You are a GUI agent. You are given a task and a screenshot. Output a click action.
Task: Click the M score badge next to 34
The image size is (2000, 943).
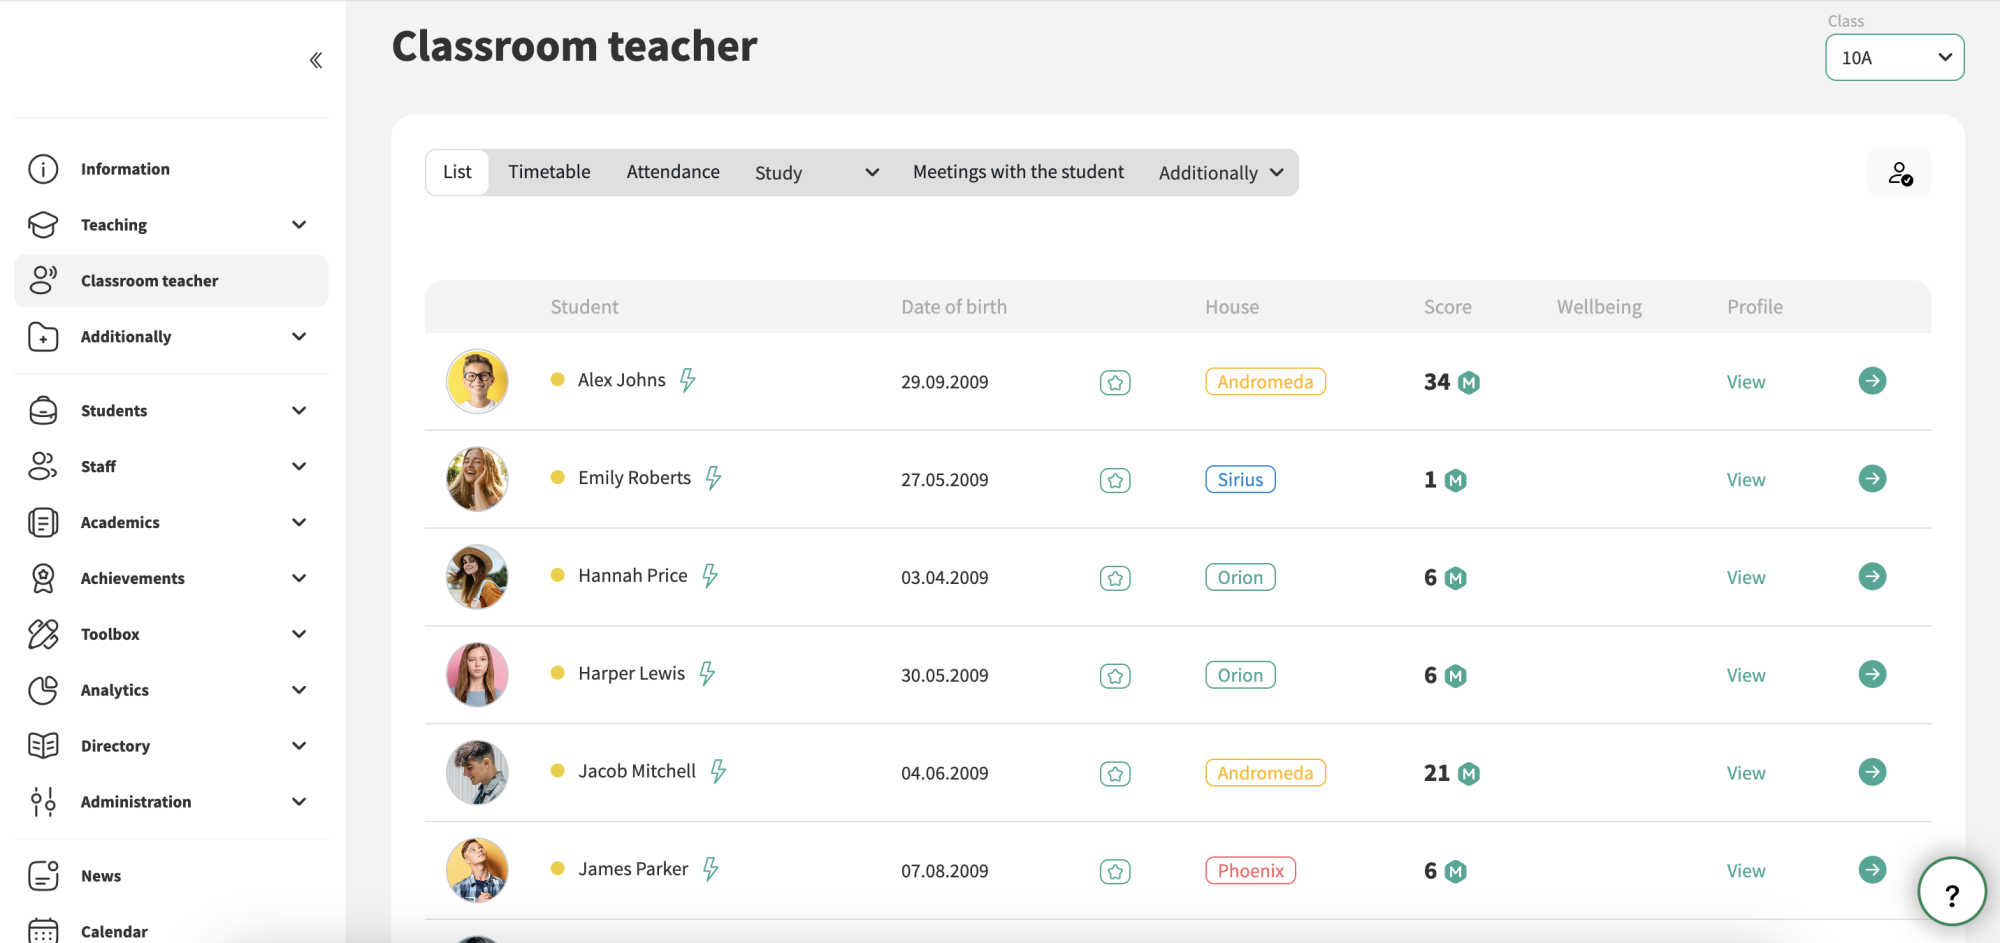point(1469,382)
